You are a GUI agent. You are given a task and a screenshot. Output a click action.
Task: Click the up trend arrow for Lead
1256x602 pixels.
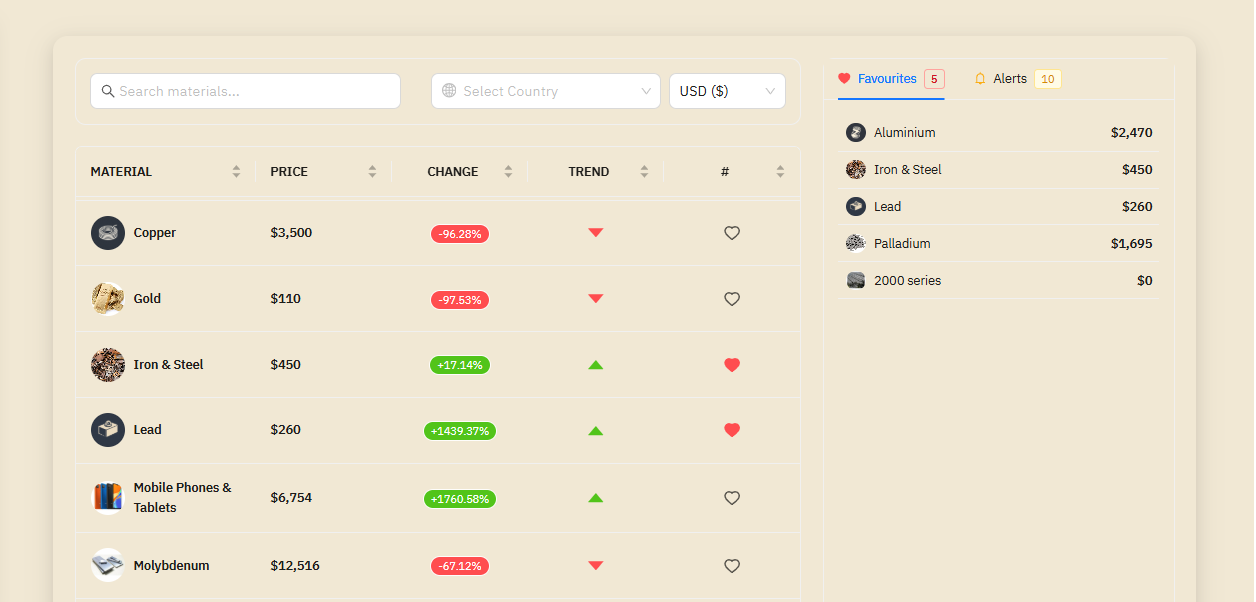point(596,431)
